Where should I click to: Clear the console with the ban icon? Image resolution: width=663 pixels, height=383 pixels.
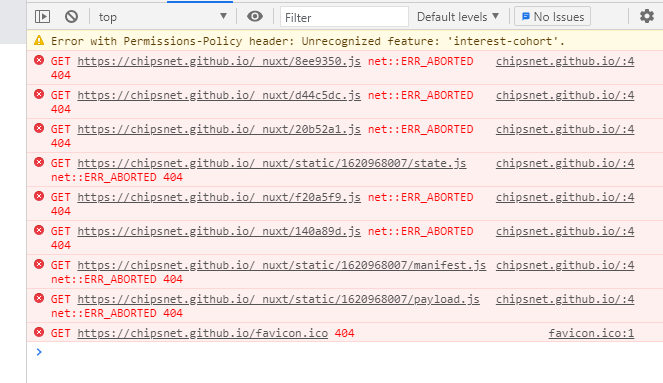click(x=71, y=16)
